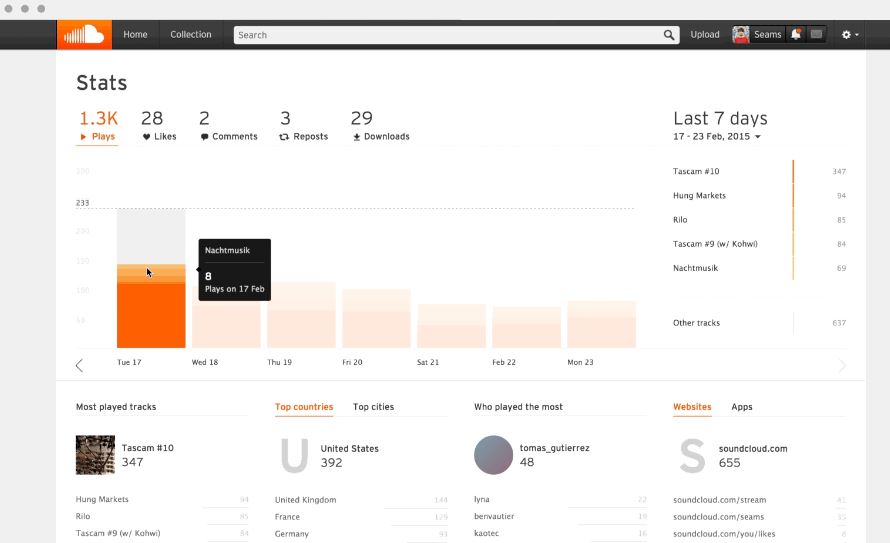The image size is (890, 543).
Task: Expand the 17 - 23 Feb date range
Action: pos(717,137)
